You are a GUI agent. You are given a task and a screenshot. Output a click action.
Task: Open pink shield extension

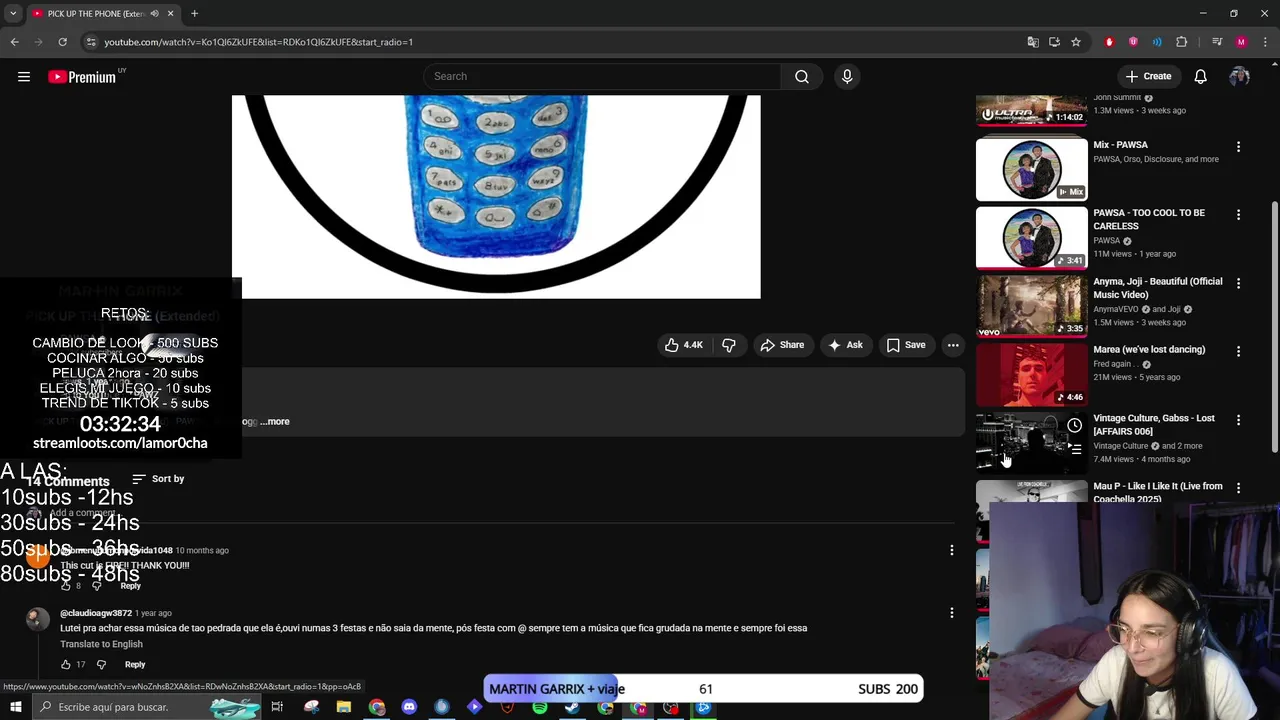pos(1133,42)
